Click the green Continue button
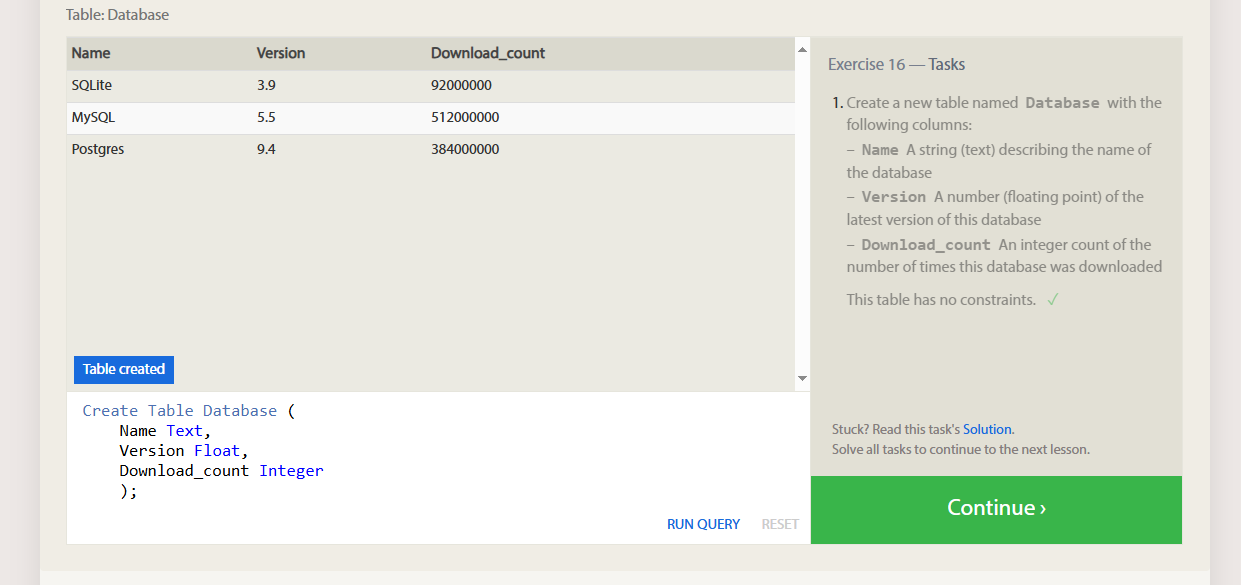This screenshot has width=1241, height=585. 996,510
